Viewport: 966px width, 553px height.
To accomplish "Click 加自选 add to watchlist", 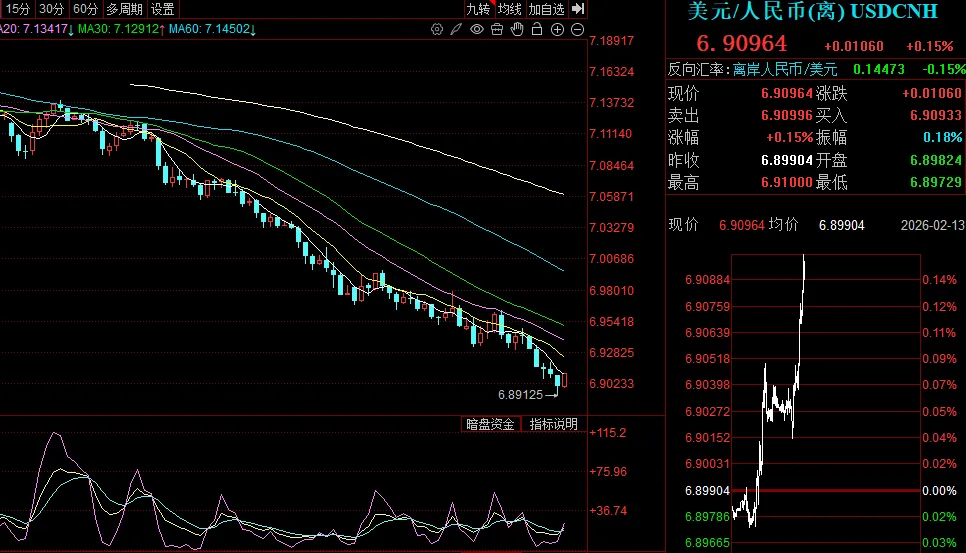I will (546, 9).
